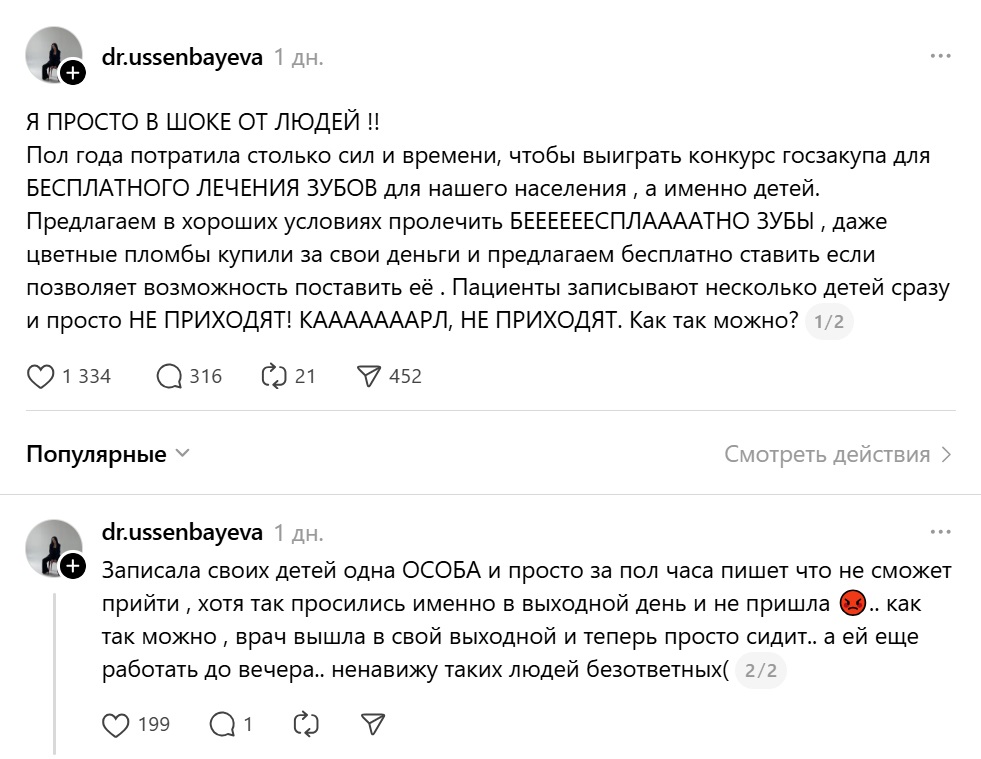981x759 pixels.
Task: Open dr.ussenbayeva profile from main post
Action: (x=182, y=57)
